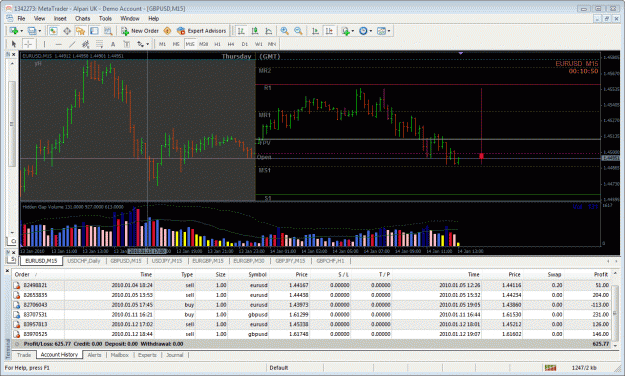625x376 pixels.
Task: Expand the Templates dropdown arrow
Action: pos(389,31)
